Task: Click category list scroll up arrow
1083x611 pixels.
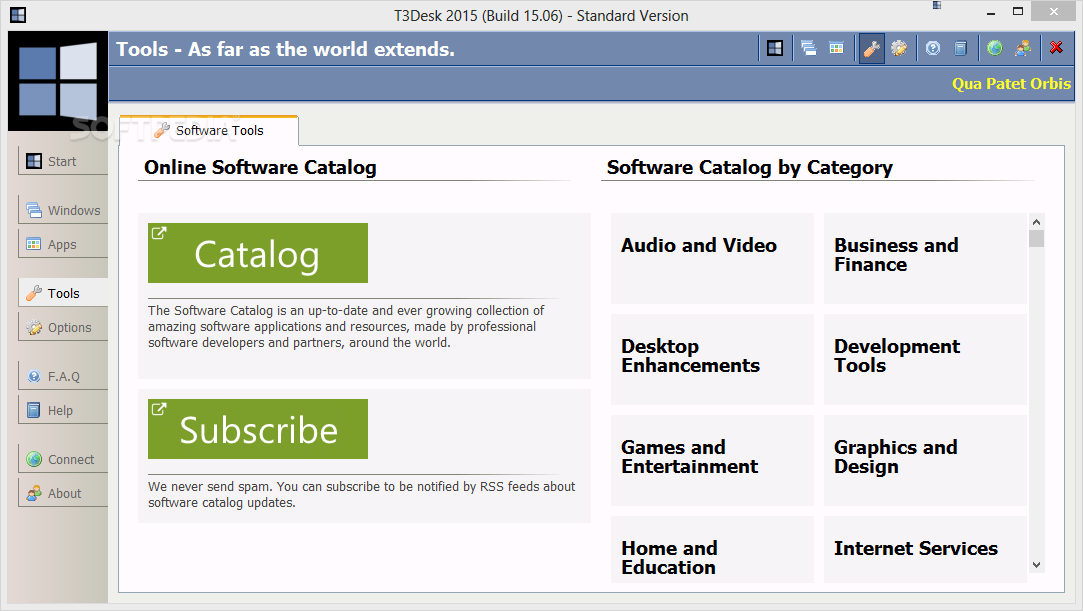Action: pyautogui.click(x=1036, y=222)
